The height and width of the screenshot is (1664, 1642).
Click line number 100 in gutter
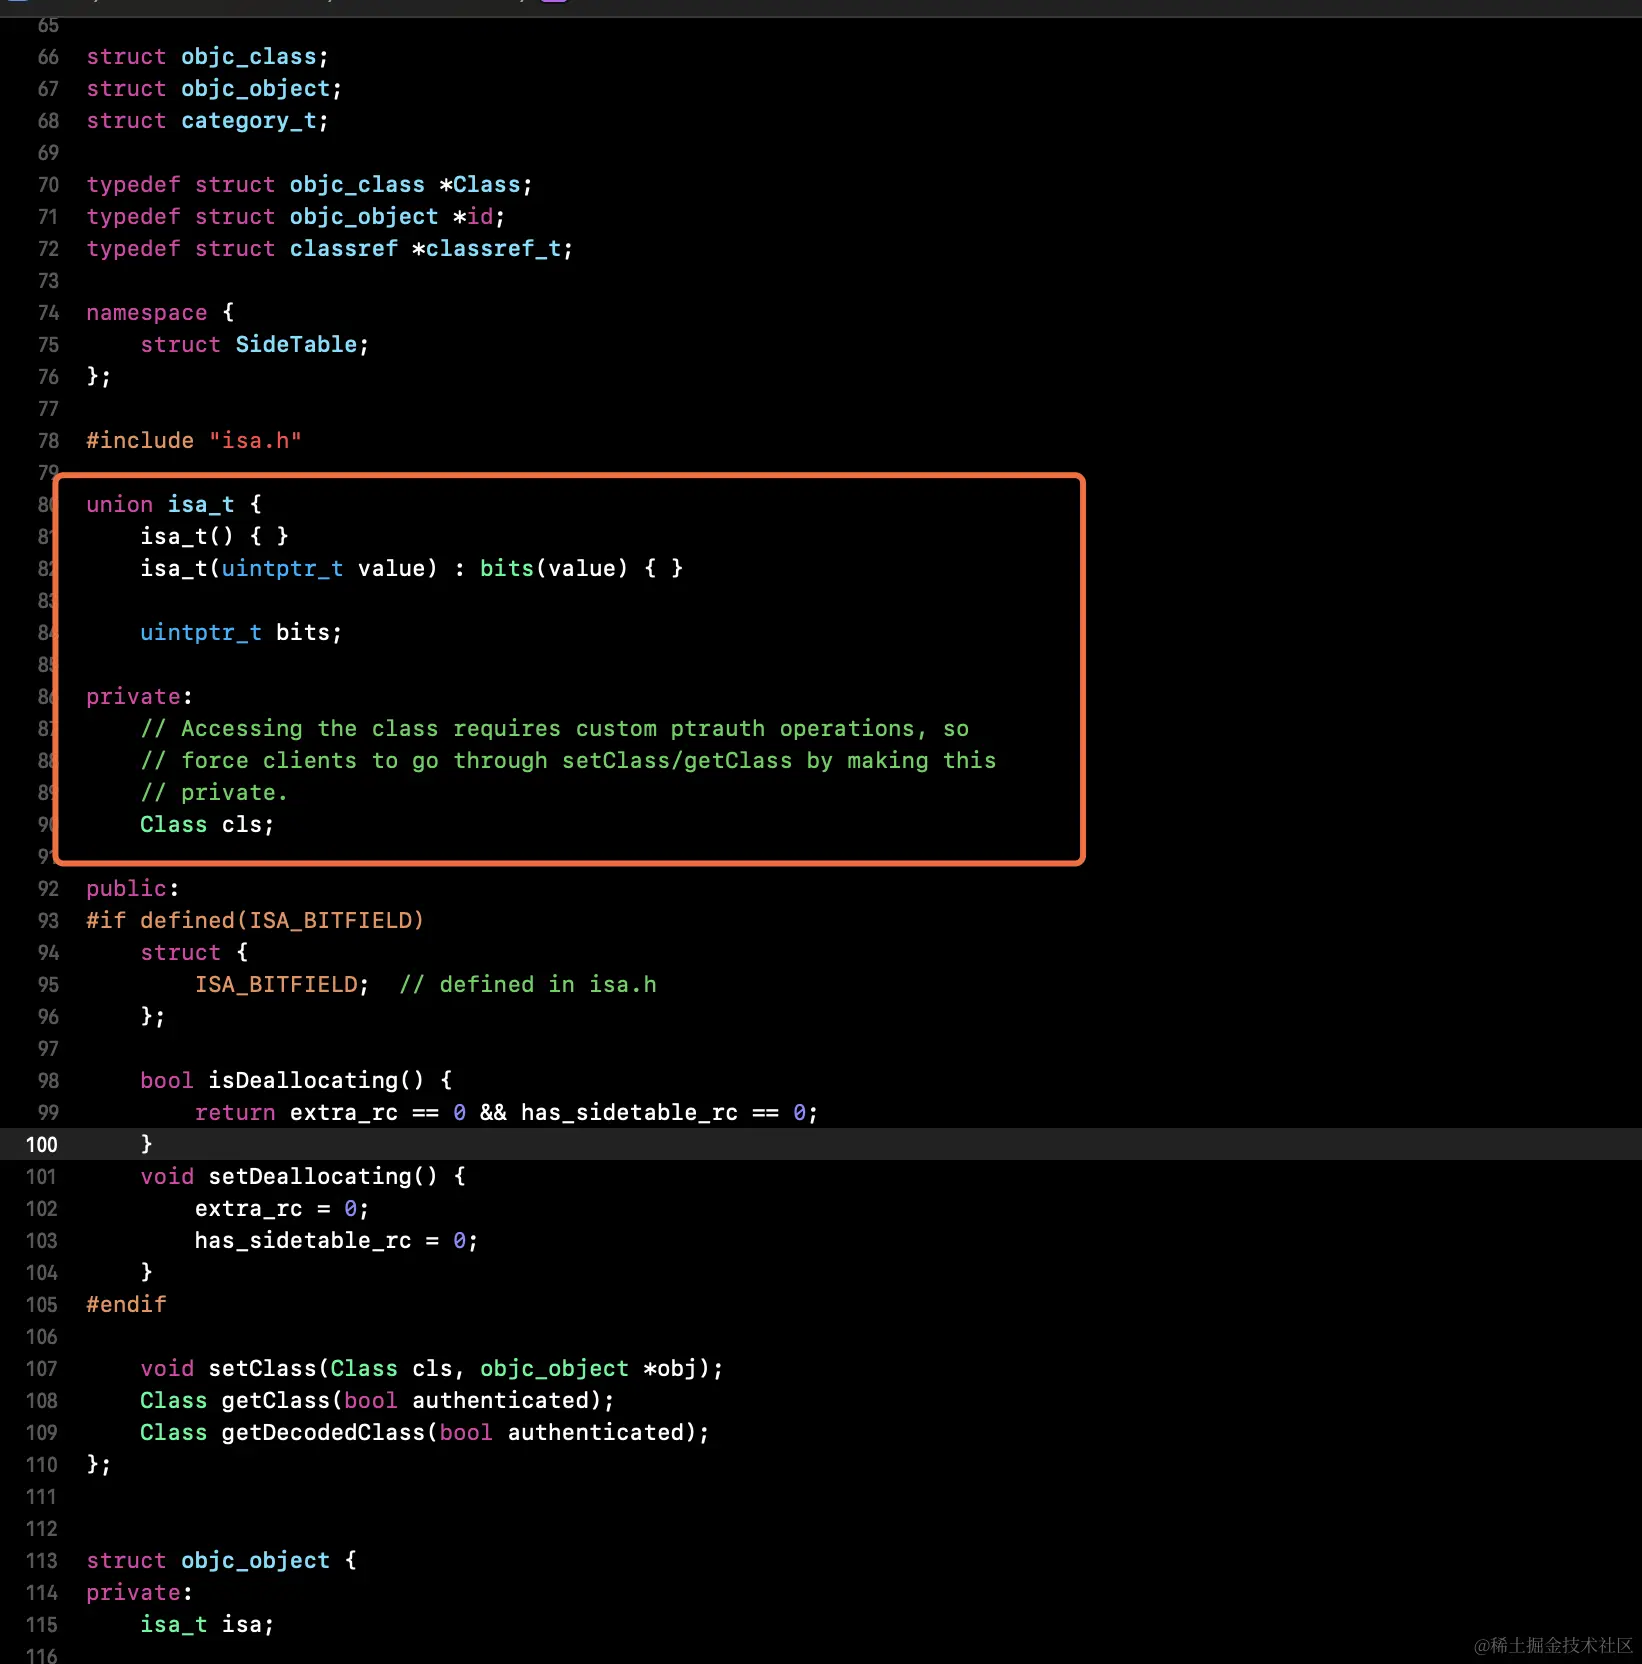pos(41,1145)
